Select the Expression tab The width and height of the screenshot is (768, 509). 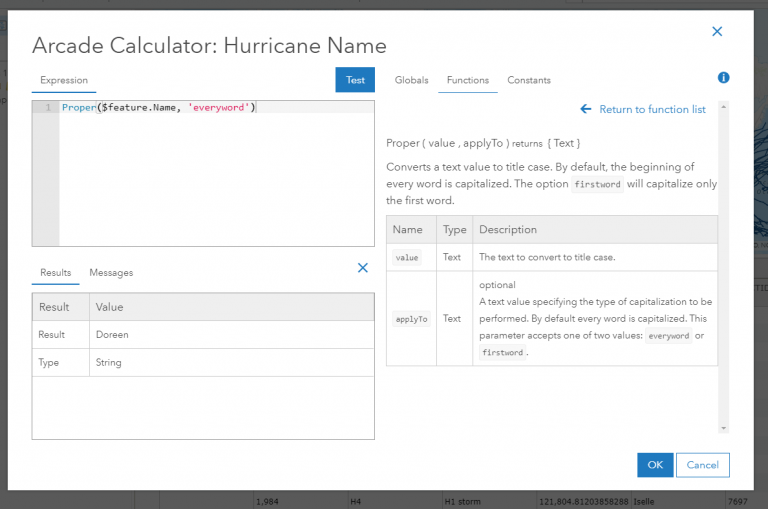click(x=64, y=80)
